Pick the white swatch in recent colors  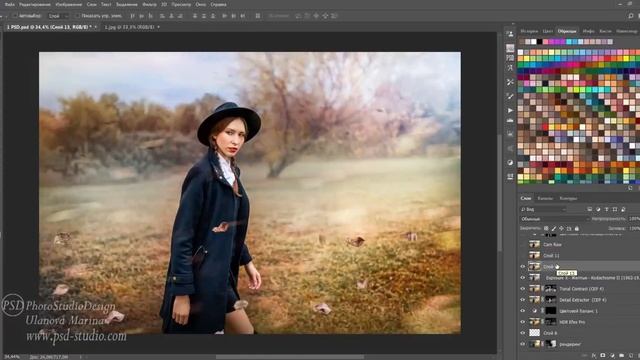[533, 42]
